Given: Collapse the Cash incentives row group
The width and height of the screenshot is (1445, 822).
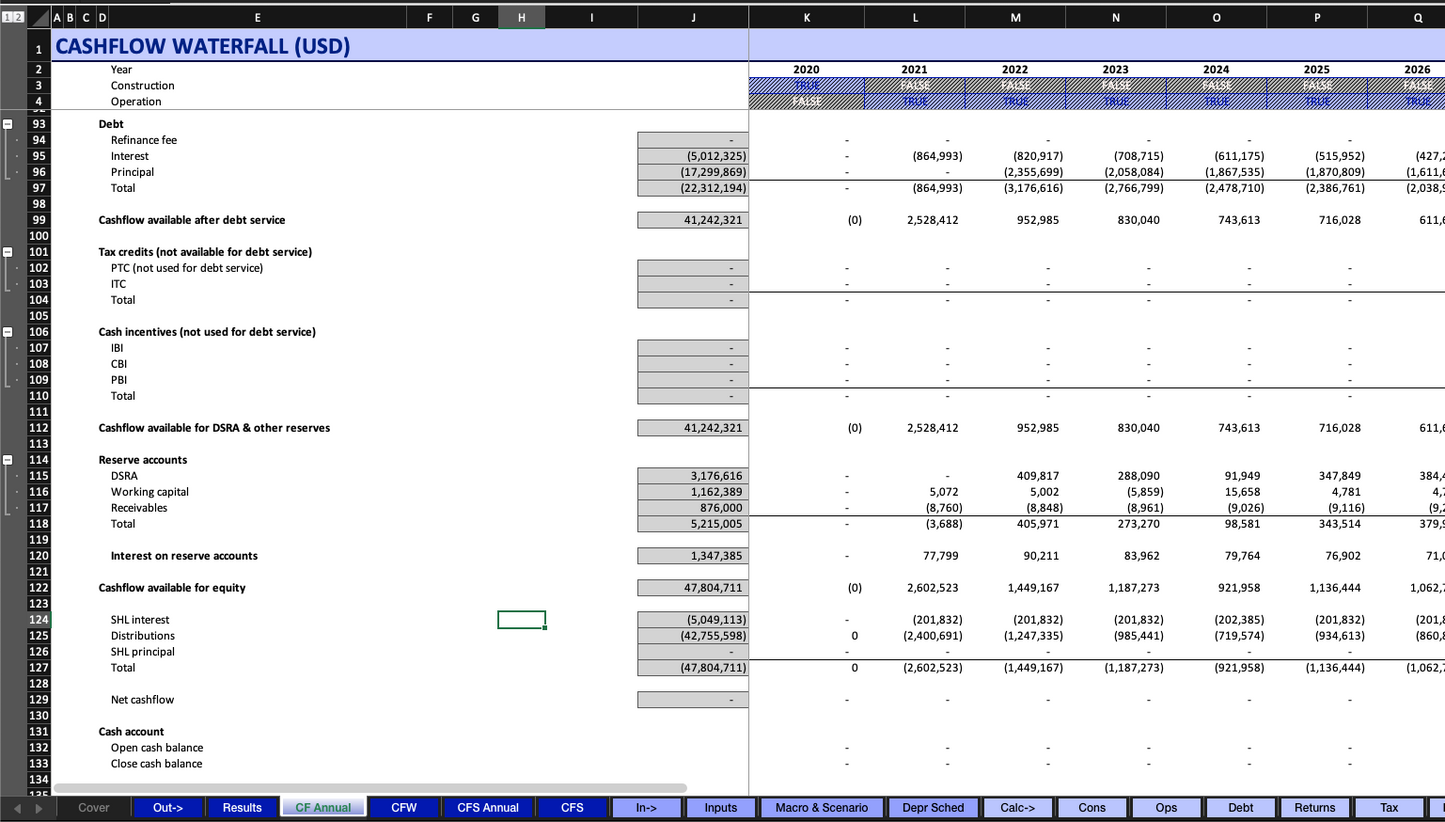Looking at the screenshot, I should tap(8, 332).
